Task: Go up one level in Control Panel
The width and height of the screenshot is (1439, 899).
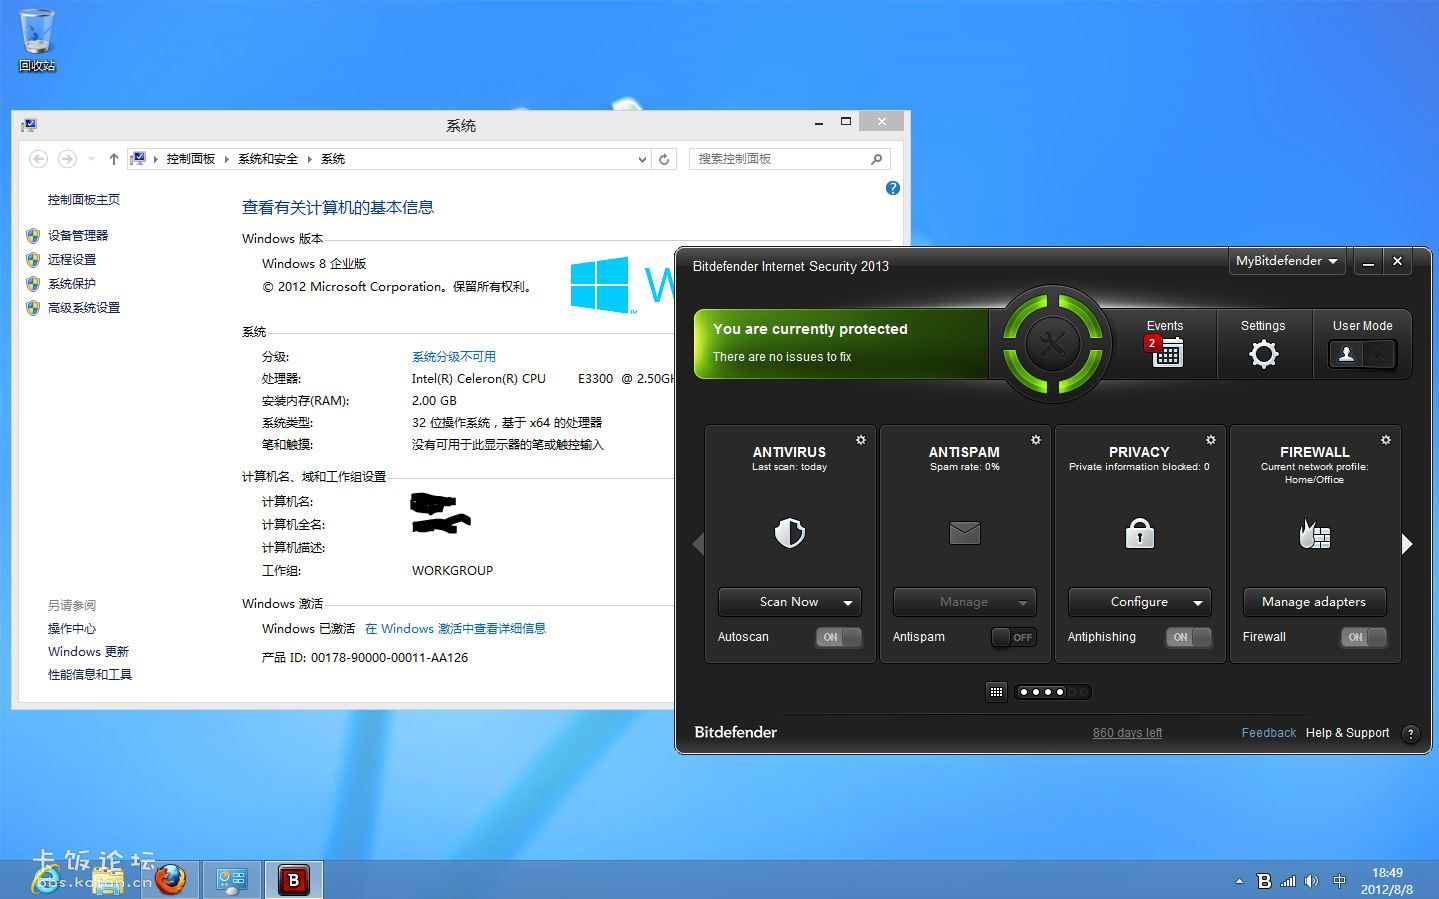Action: [x=113, y=159]
